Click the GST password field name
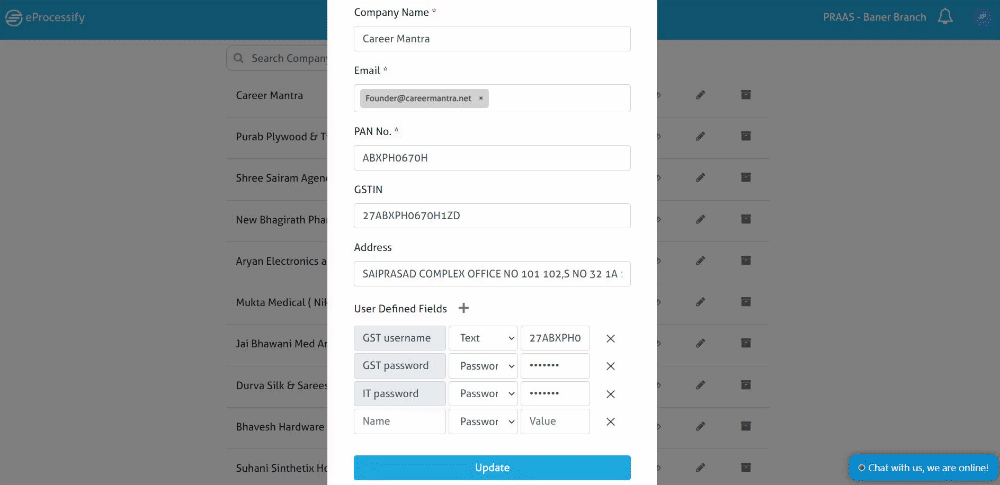1000x485 pixels. tap(400, 366)
